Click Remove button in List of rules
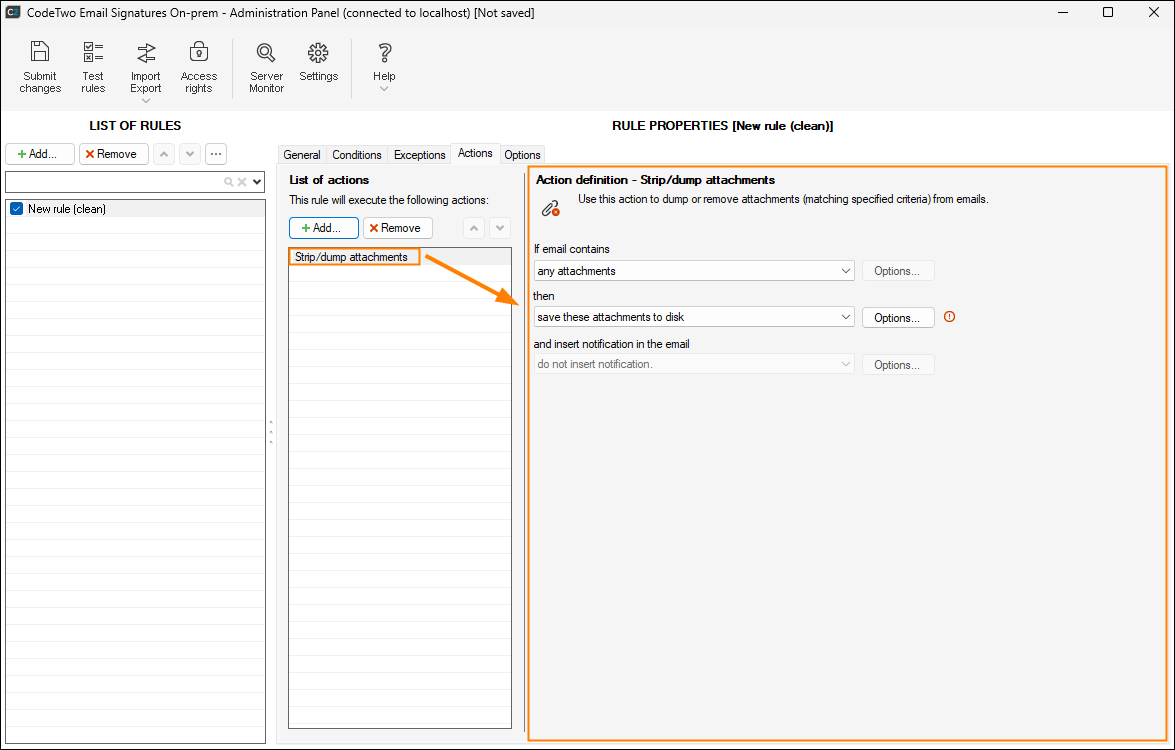Image resolution: width=1175 pixels, height=750 pixels. pyautogui.click(x=114, y=154)
